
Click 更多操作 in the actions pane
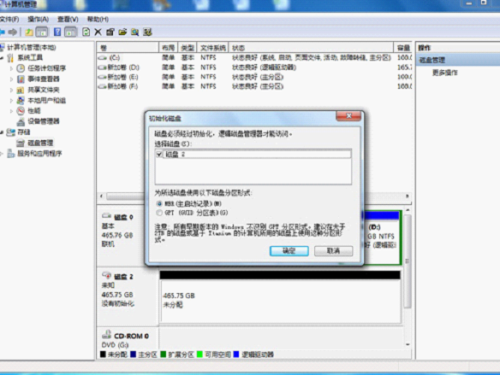[445, 73]
